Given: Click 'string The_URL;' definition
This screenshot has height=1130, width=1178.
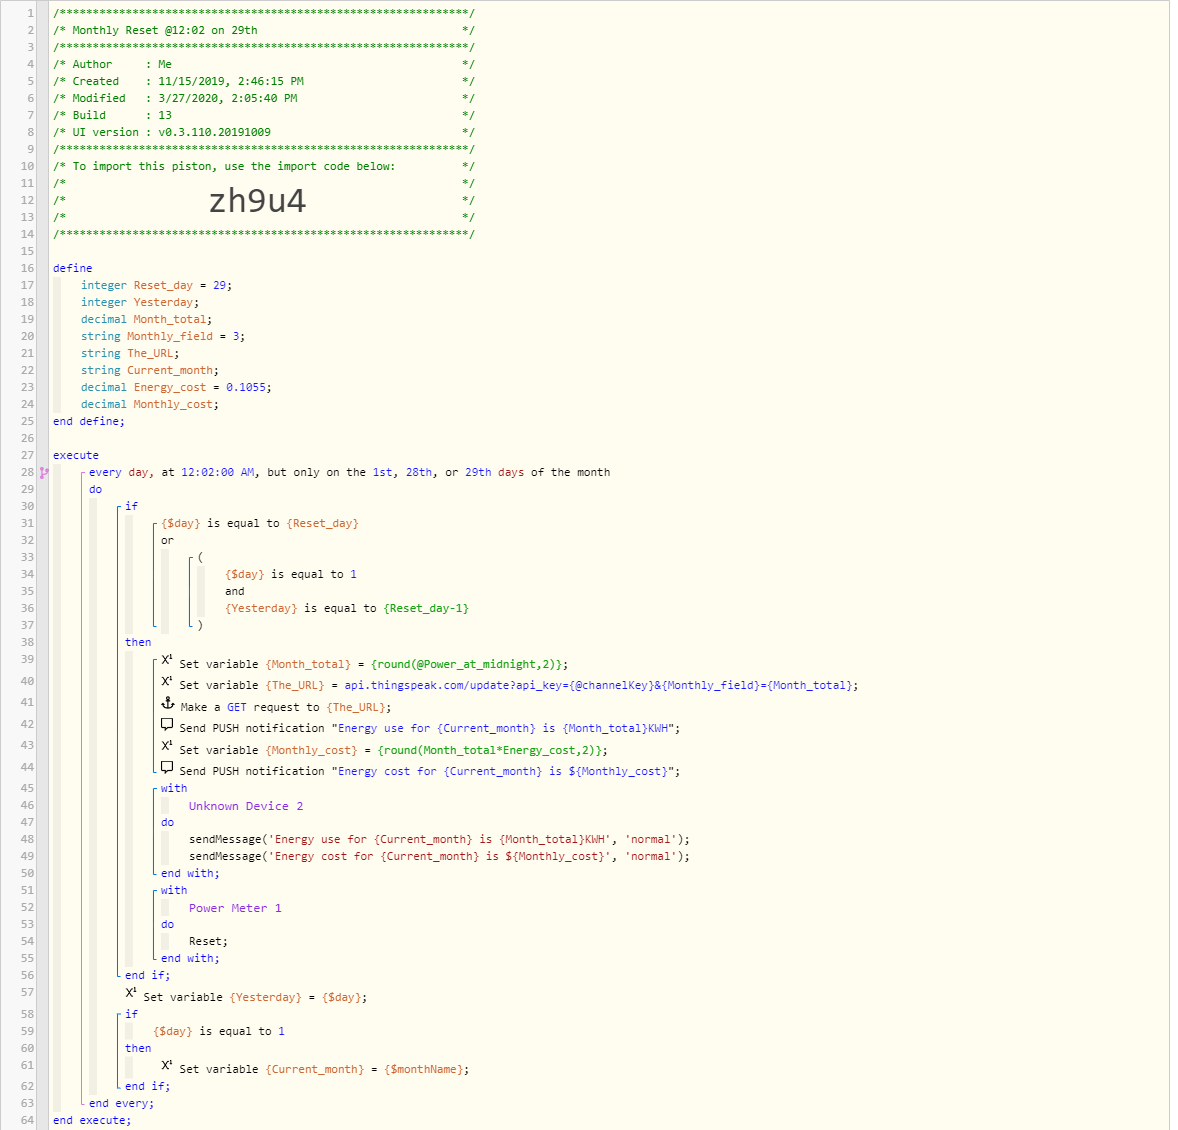Looking at the screenshot, I should (x=130, y=353).
